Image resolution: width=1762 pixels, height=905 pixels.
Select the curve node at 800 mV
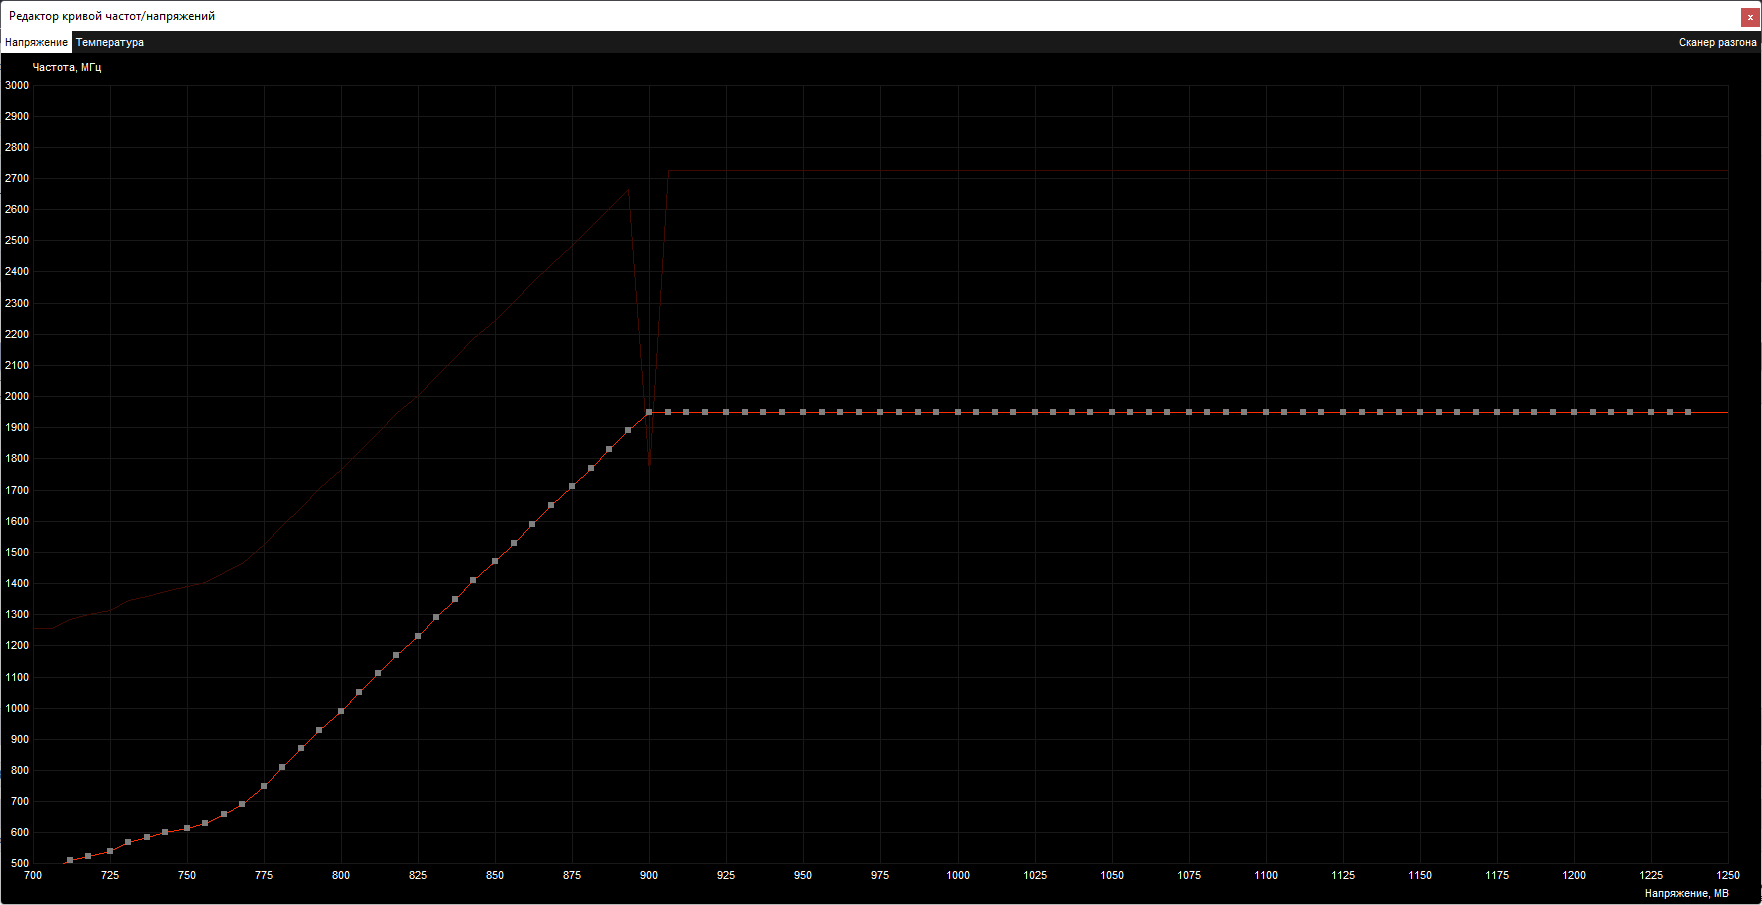coord(341,710)
